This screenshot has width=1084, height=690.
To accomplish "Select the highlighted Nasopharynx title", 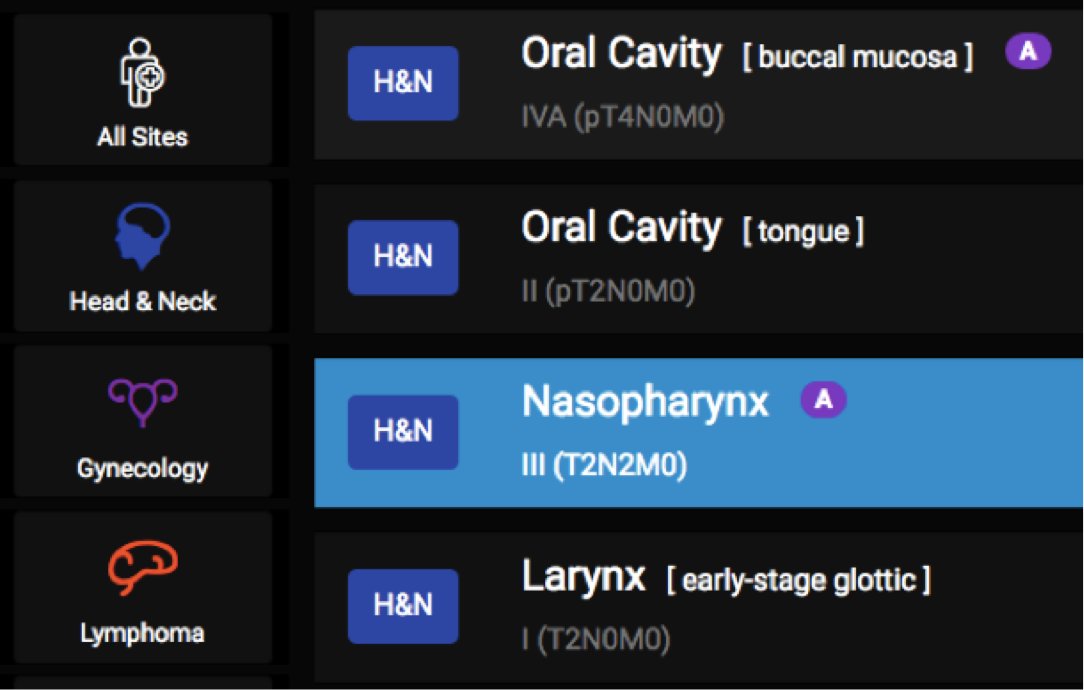I will [x=645, y=402].
